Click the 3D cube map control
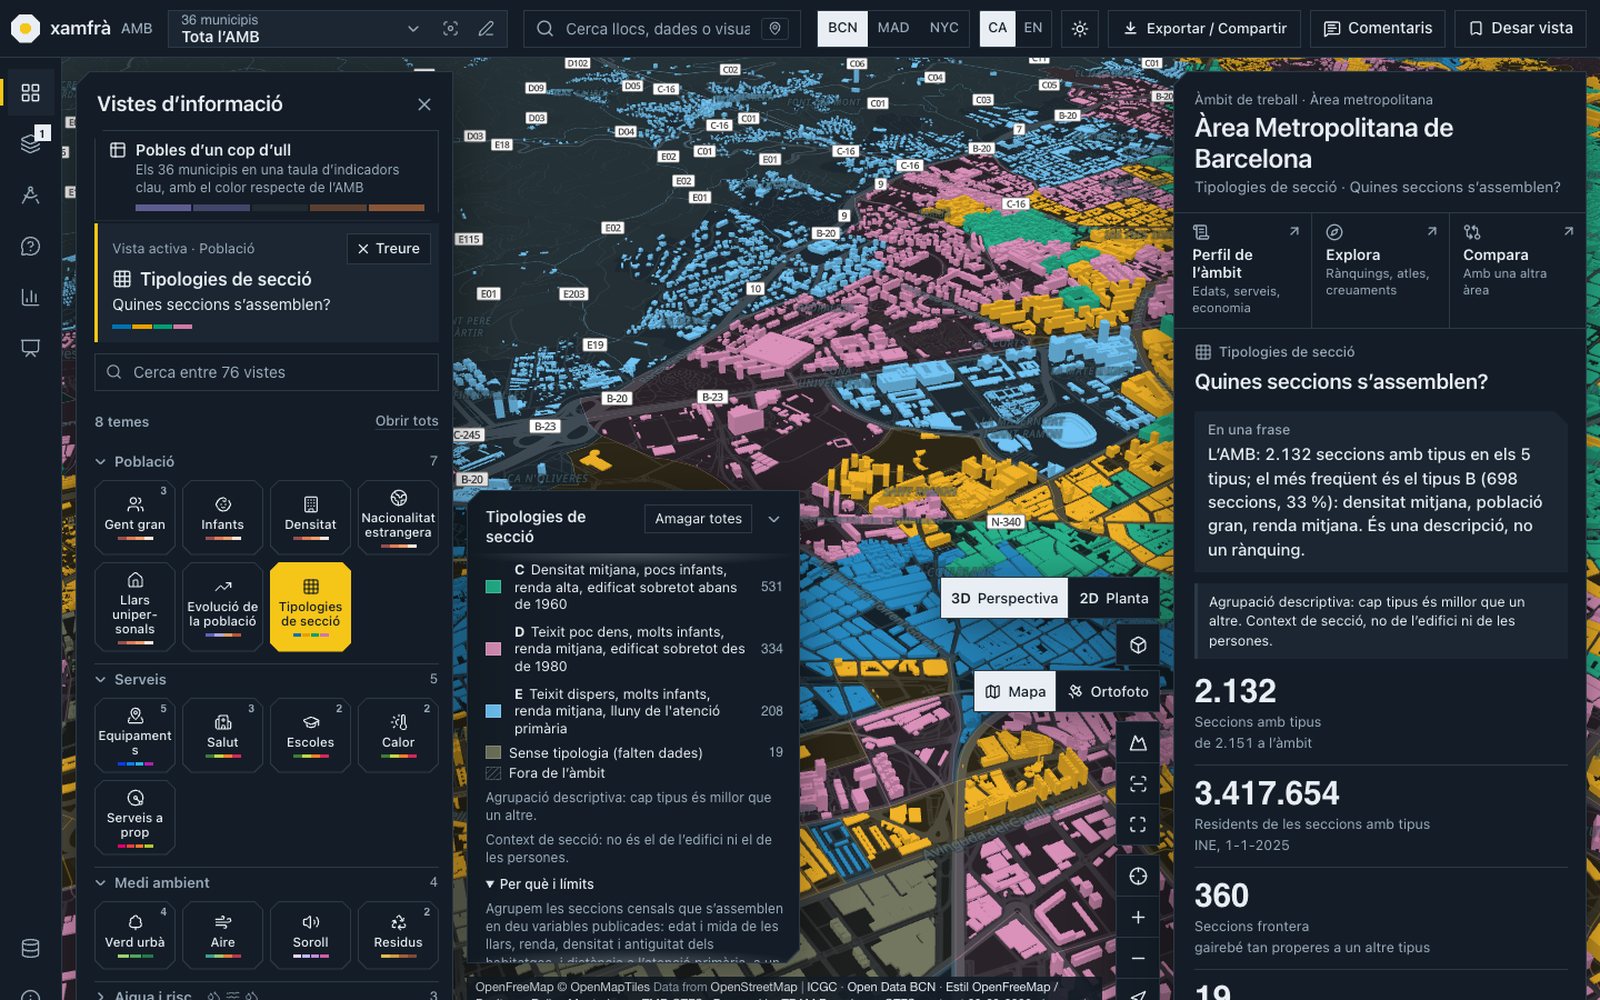Image resolution: width=1600 pixels, height=1000 pixels. click(x=1138, y=645)
